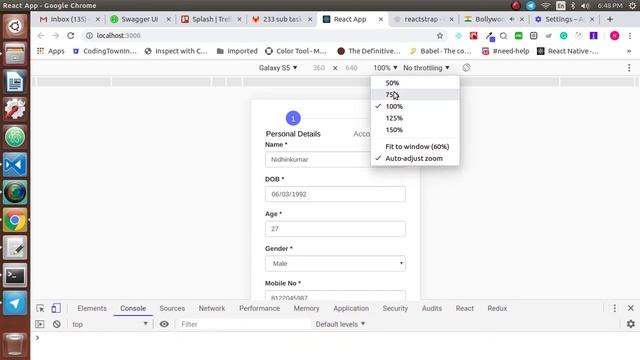Show console sidebar icon
The height and width of the screenshot is (360, 640).
click(40, 324)
